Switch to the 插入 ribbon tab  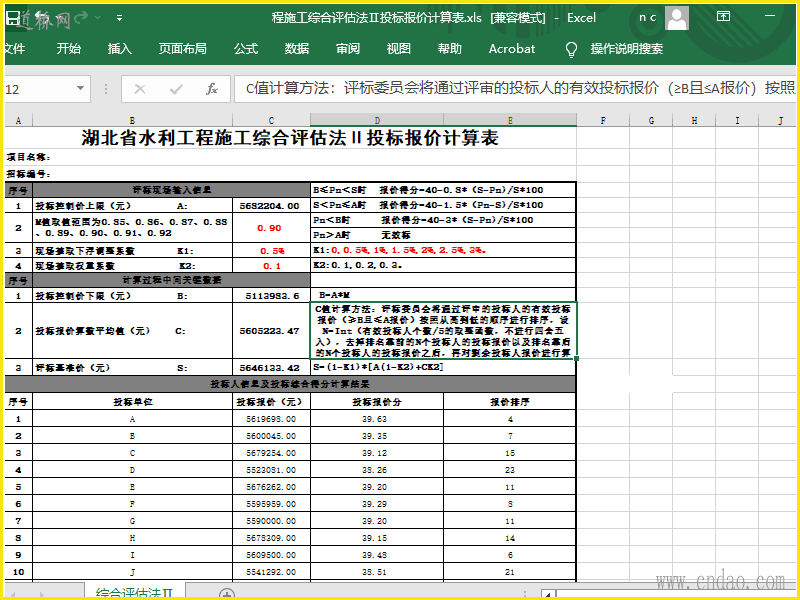[x=119, y=49]
